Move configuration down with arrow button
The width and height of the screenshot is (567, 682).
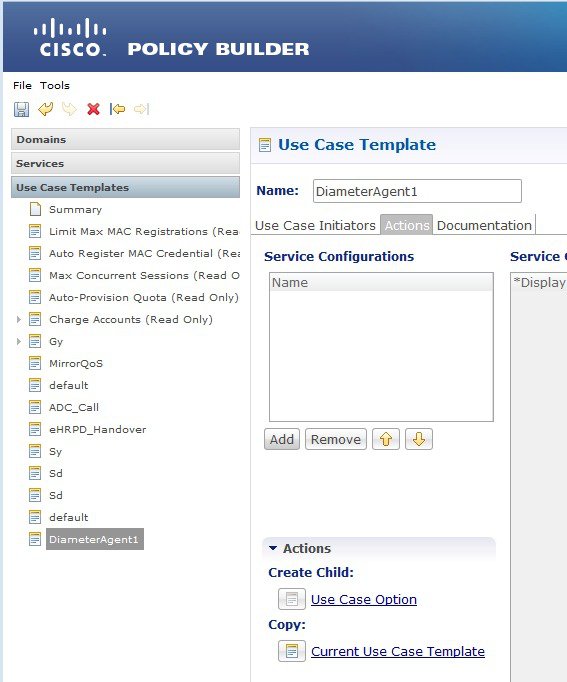pos(419,439)
